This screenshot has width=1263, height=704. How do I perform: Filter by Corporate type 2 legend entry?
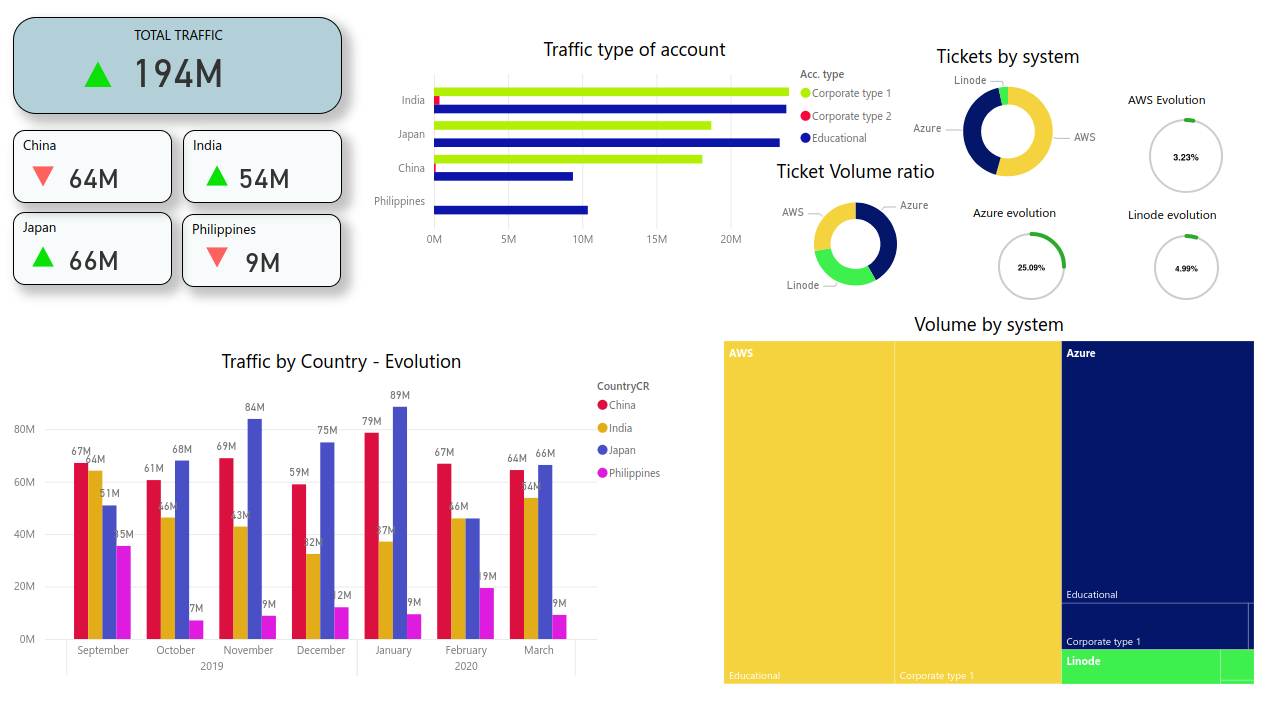(850, 116)
